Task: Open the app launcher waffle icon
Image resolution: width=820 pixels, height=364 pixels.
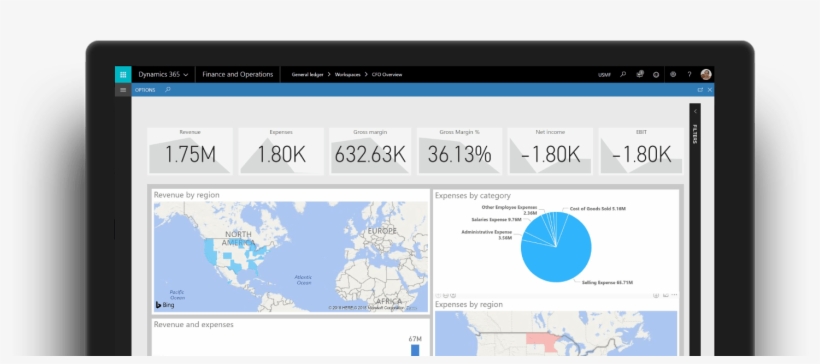Action: (x=123, y=74)
